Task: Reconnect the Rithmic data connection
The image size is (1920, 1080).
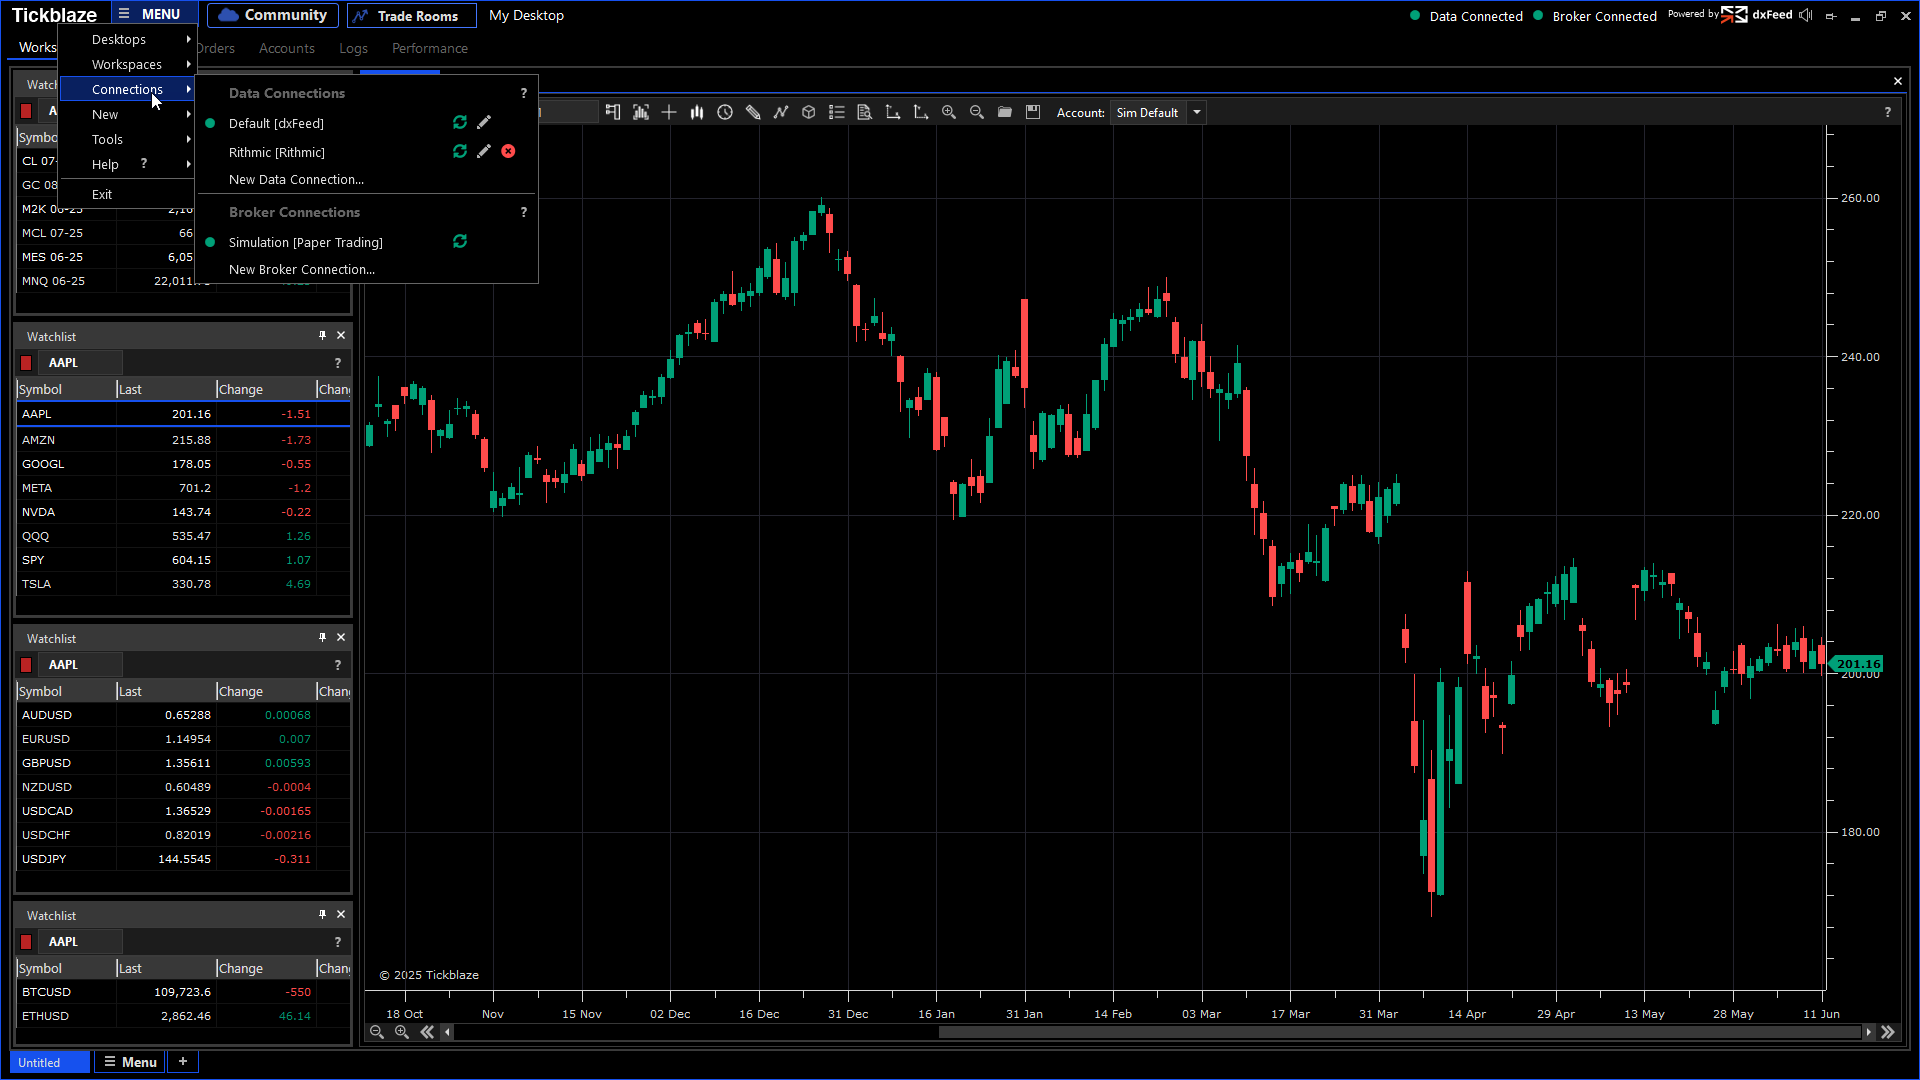Action: pos(460,151)
